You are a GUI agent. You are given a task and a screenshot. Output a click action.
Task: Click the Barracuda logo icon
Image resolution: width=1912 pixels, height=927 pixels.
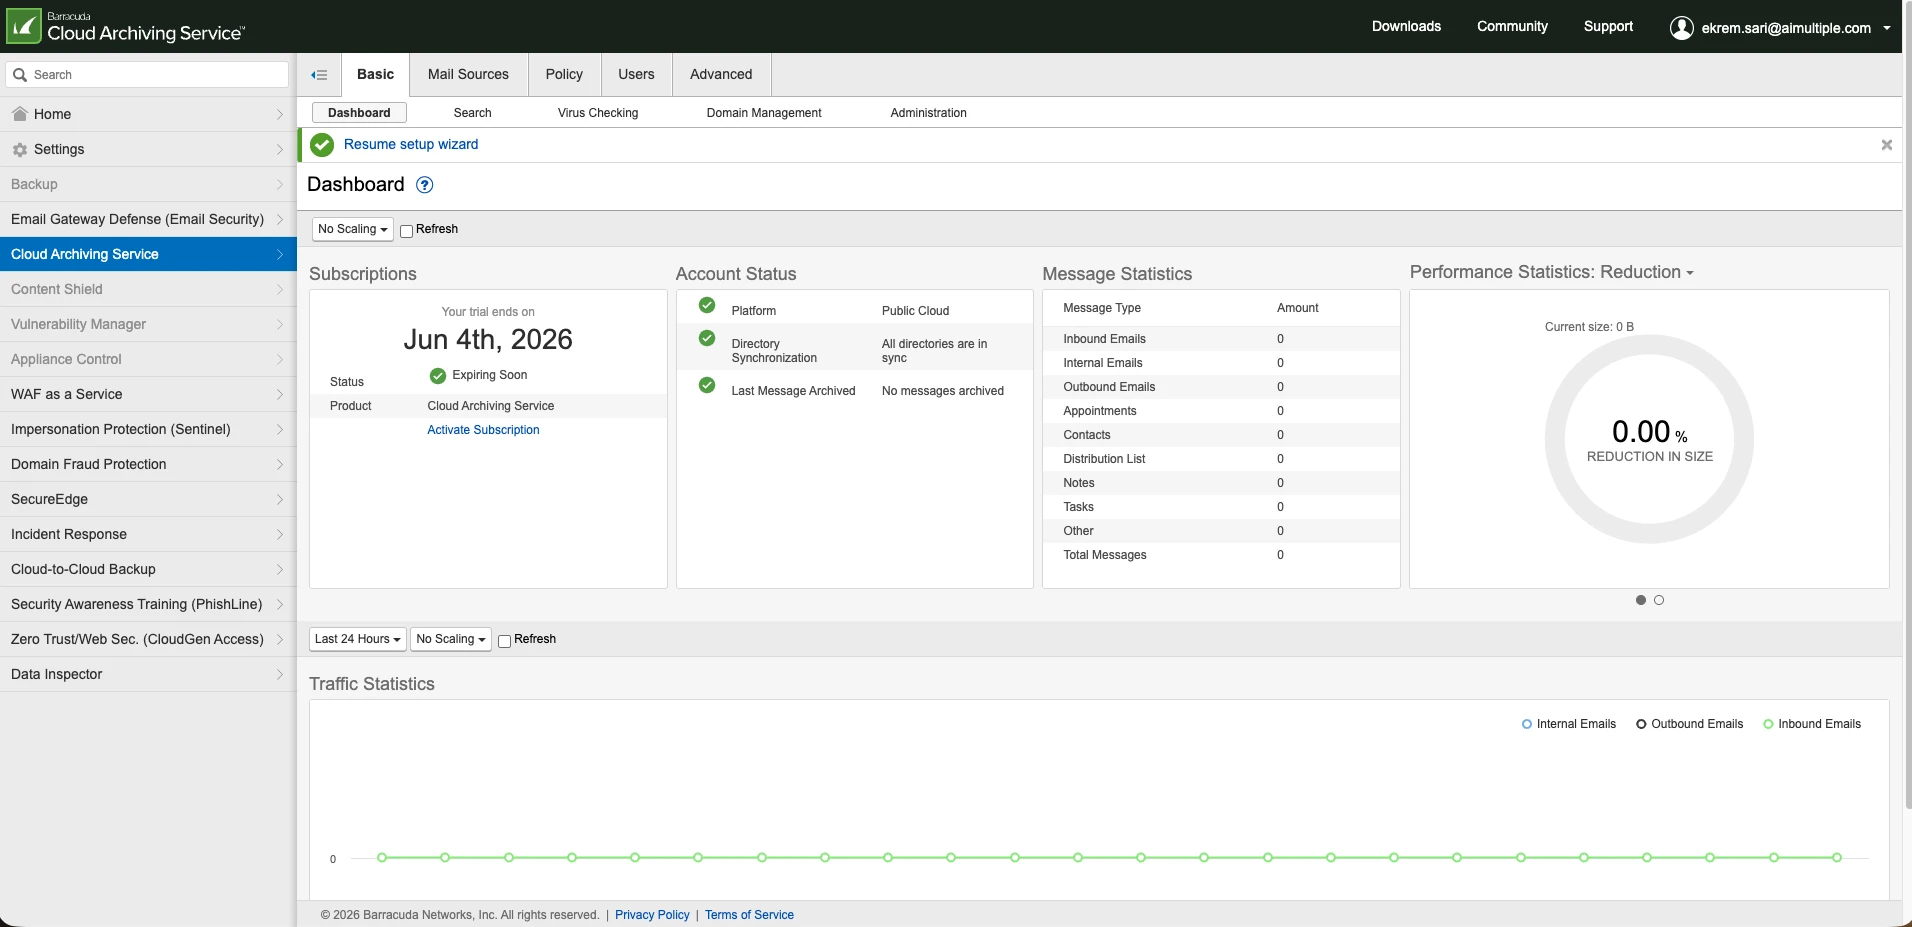point(24,26)
